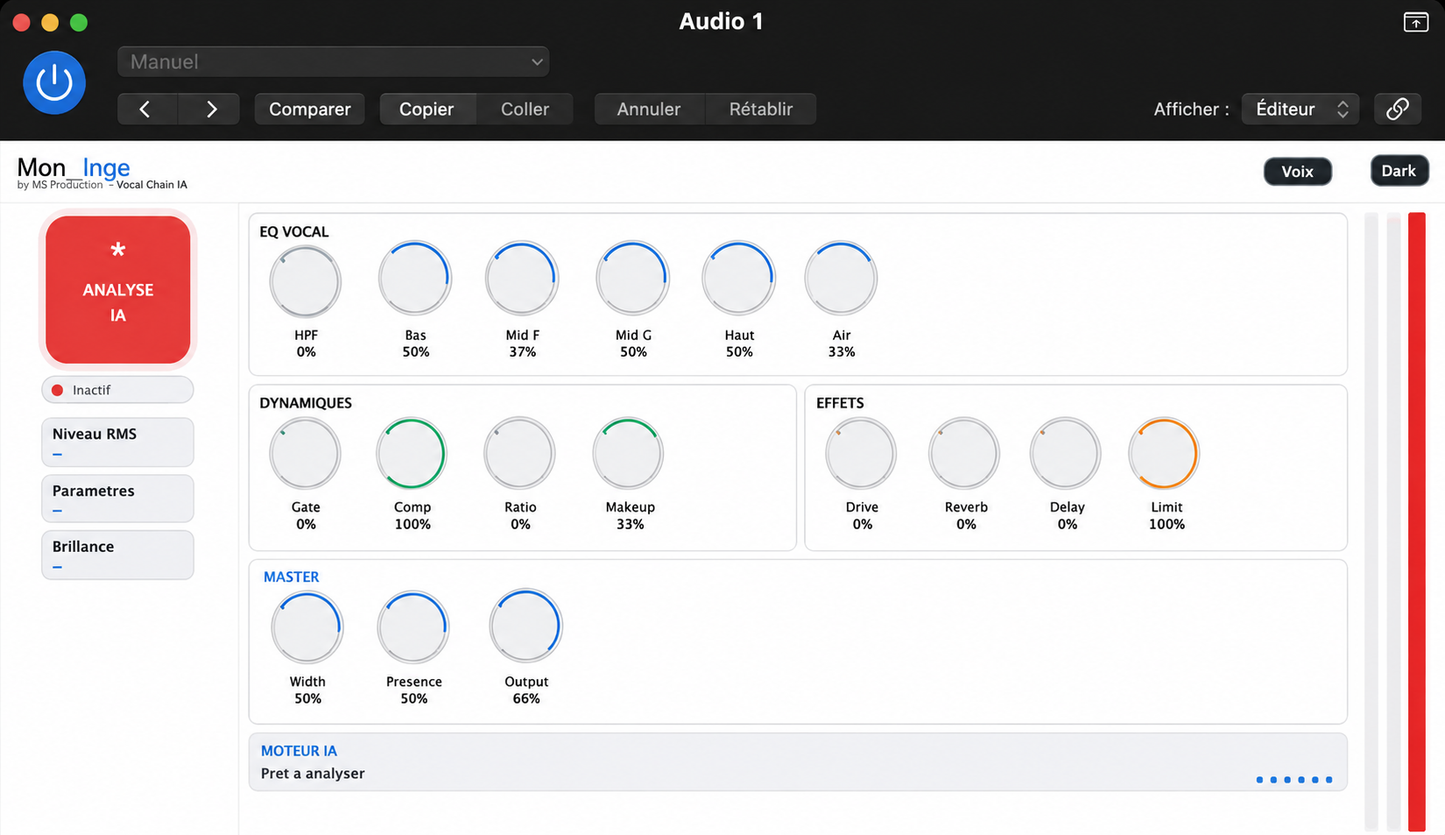
Task: Click the 'Audio 1' window title
Action: pyautogui.click(x=721, y=21)
